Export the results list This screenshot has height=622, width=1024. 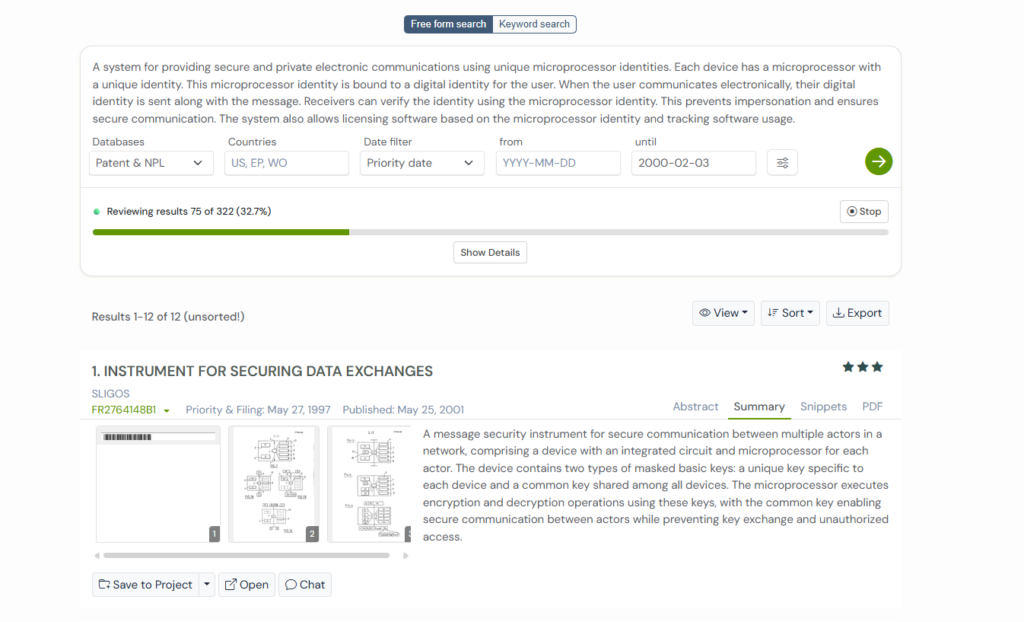pyautogui.click(x=857, y=313)
